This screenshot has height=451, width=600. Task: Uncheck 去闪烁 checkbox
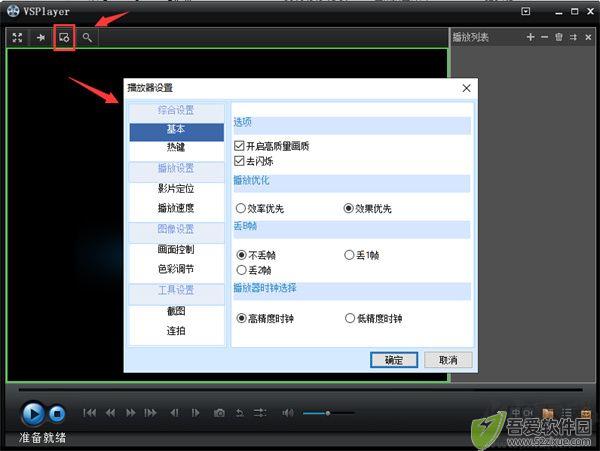tap(239, 161)
